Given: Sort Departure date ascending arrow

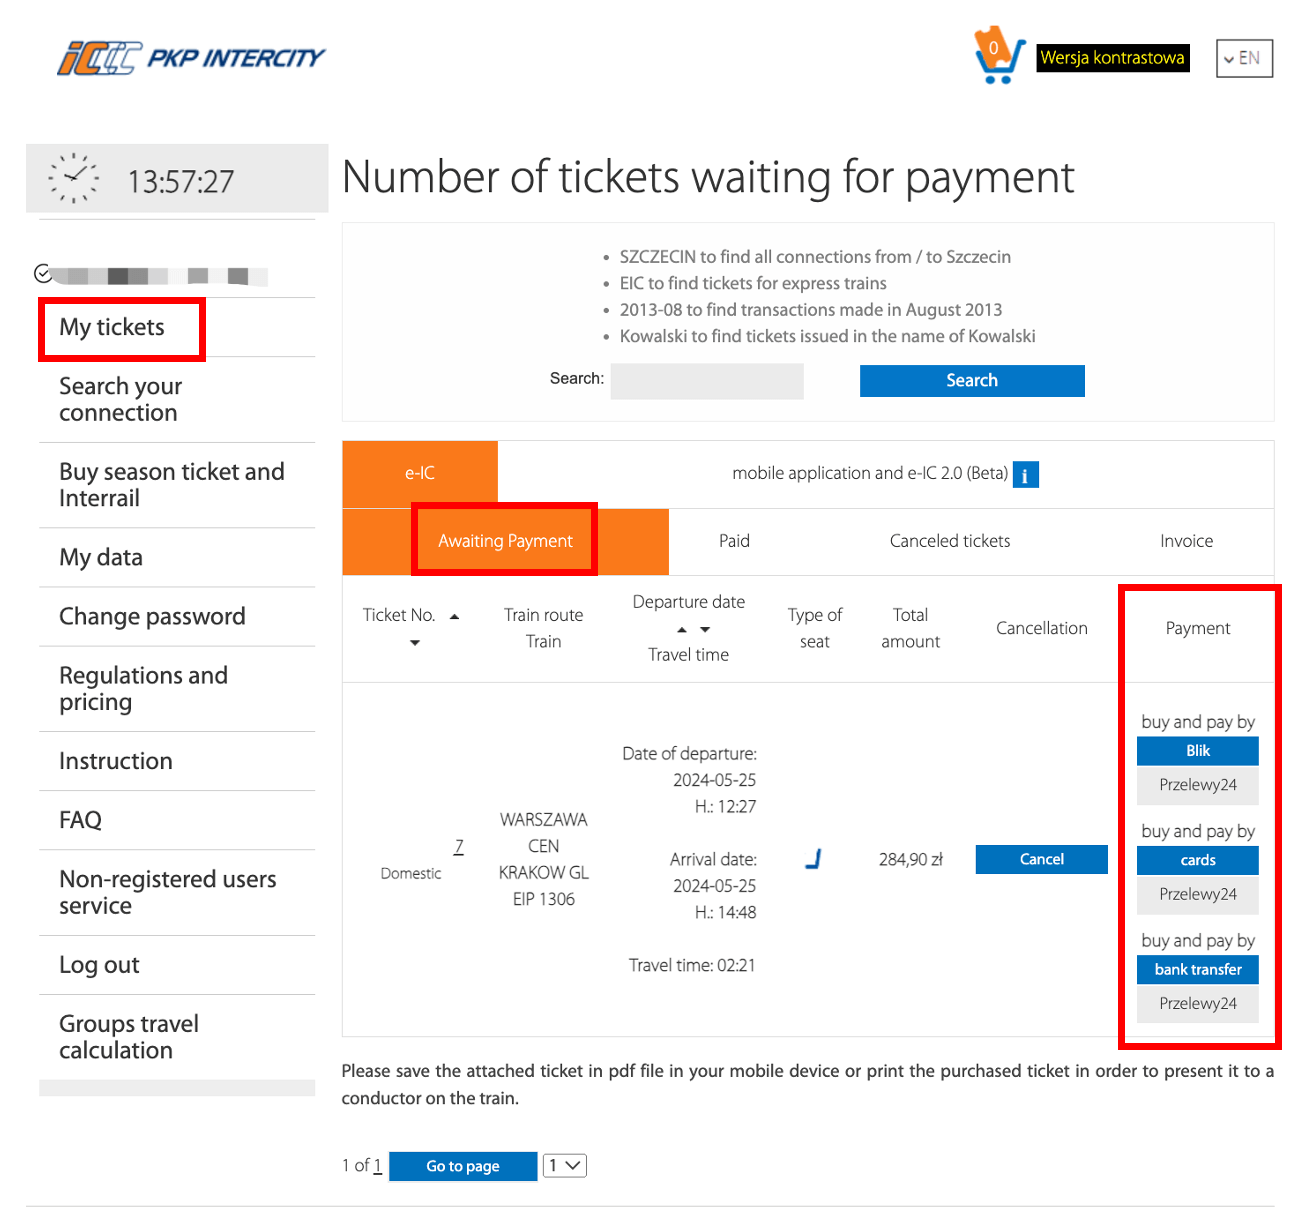Looking at the screenshot, I should [x=682, y=630].
